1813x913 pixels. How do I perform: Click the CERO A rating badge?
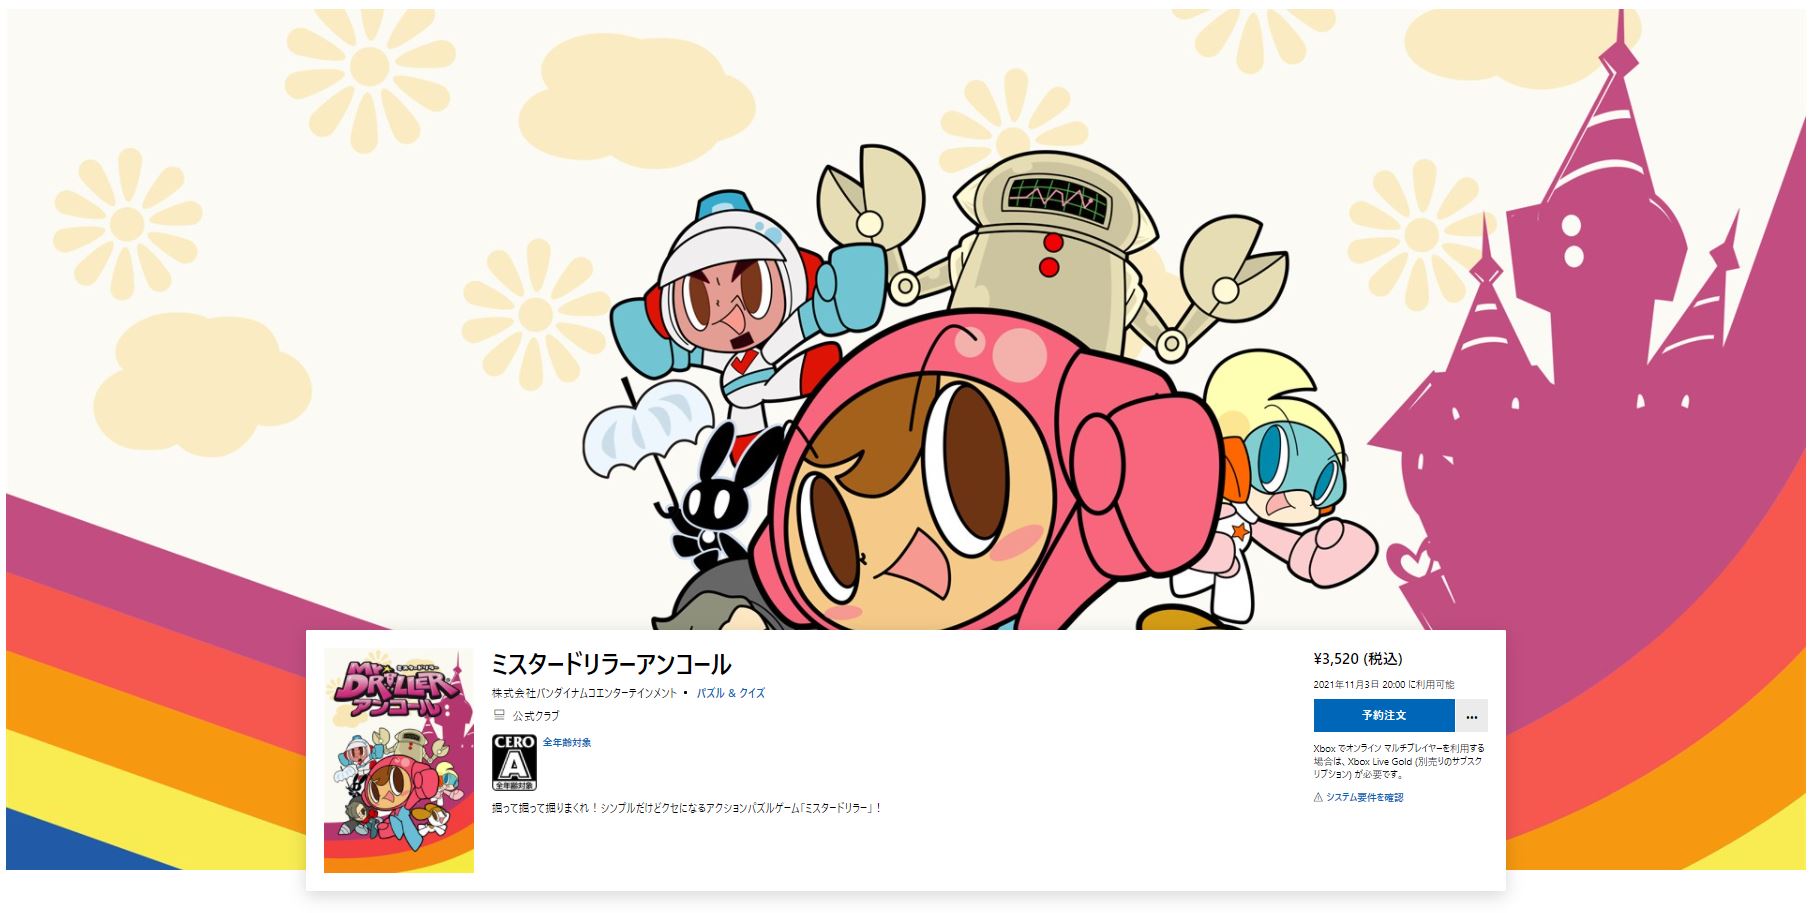tap(514, 762)
